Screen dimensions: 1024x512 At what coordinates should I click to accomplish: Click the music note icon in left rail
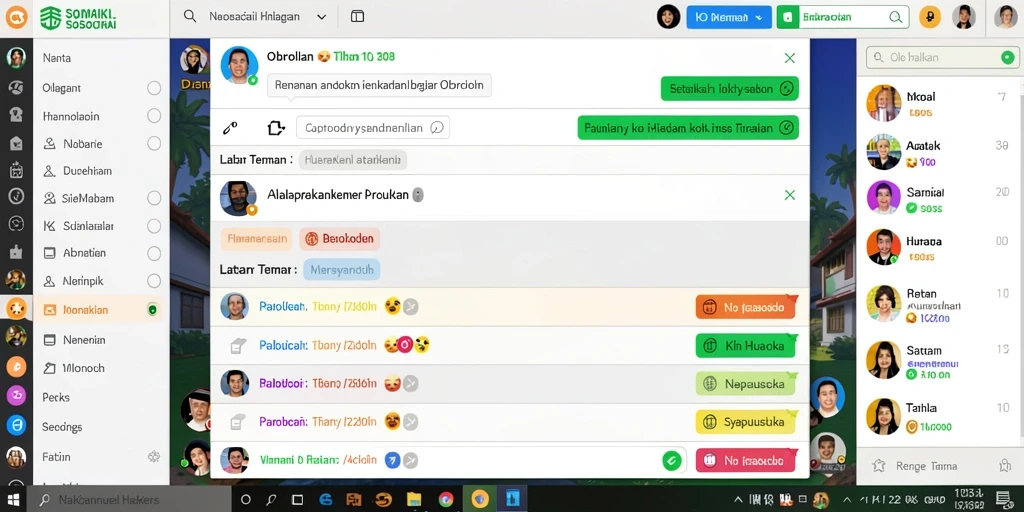(16, 196)
